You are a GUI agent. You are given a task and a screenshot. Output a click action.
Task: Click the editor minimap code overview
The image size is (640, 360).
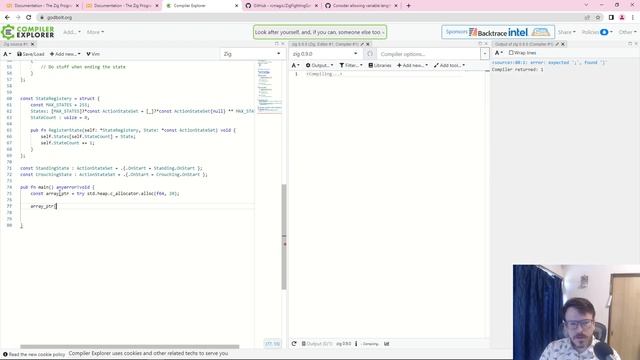269,88
